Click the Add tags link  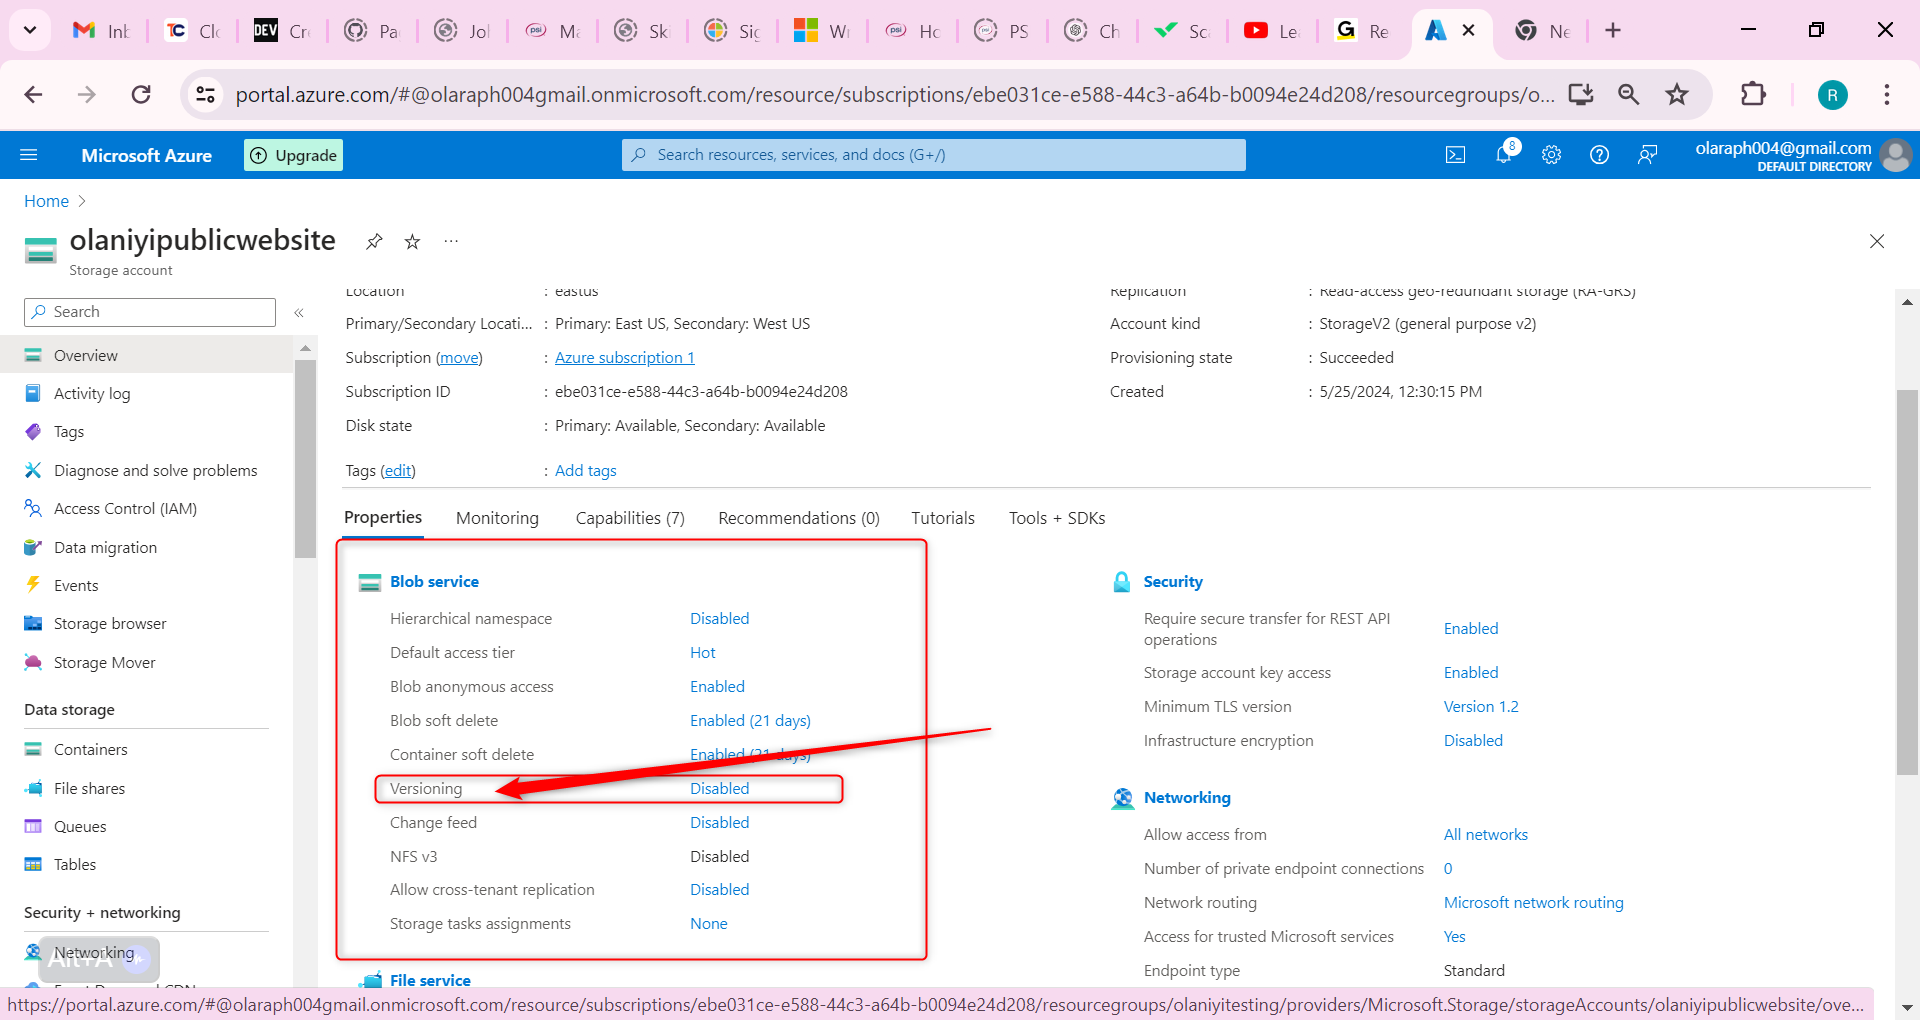point(585,471)
